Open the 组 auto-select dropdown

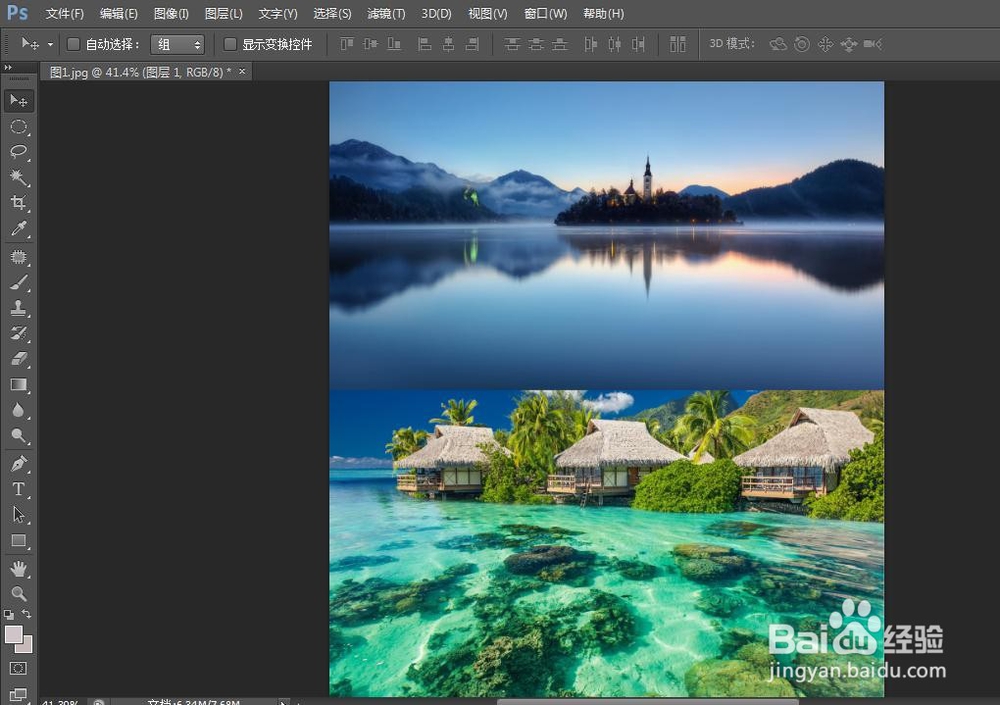[177, 44]
